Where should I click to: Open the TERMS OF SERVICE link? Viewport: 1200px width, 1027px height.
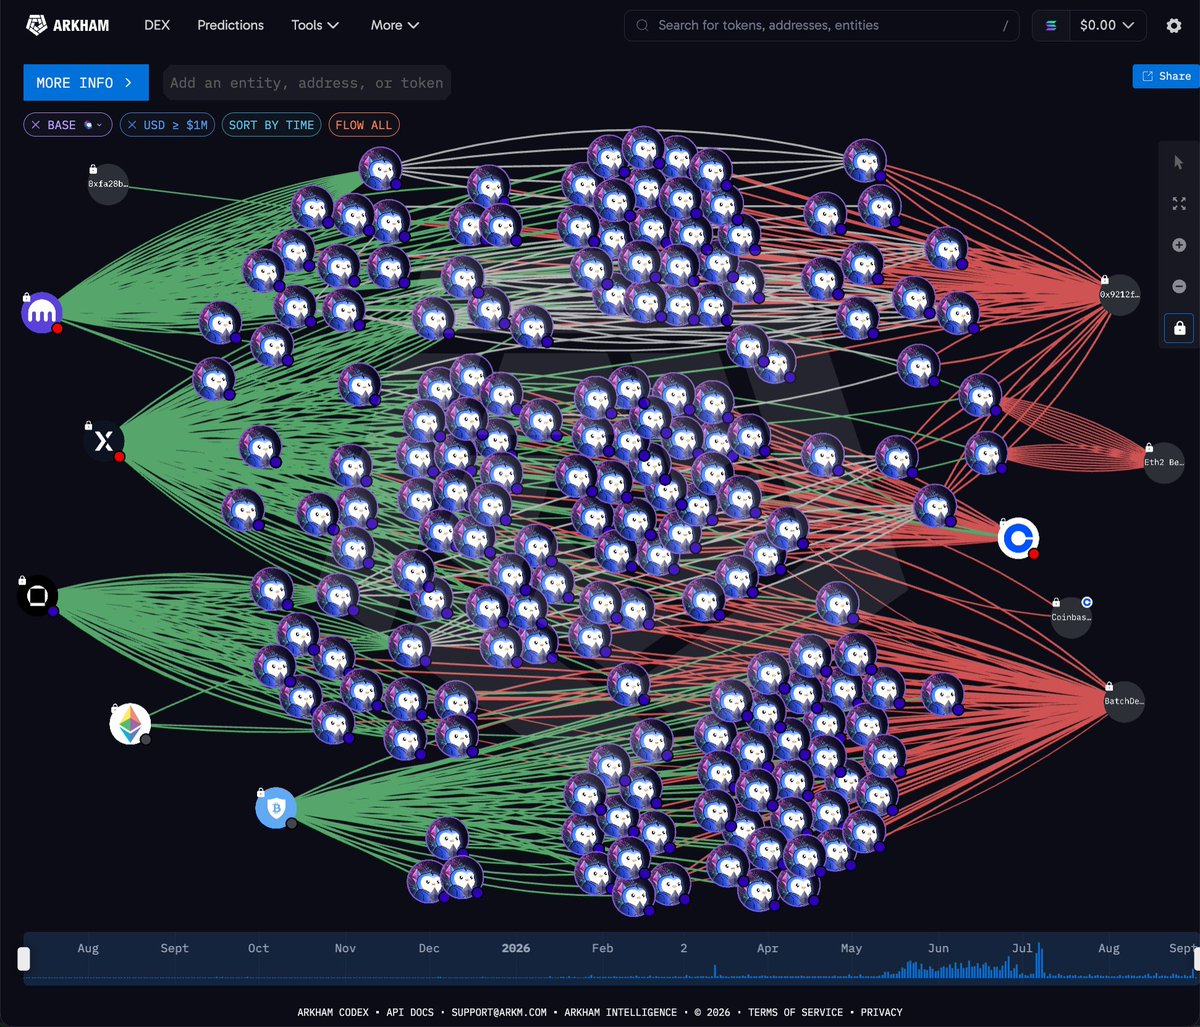795,1012
